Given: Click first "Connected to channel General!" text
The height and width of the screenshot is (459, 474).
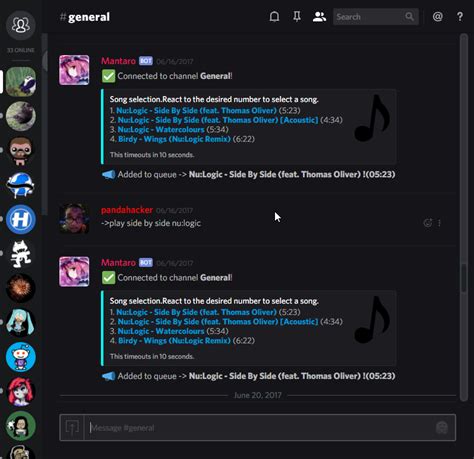Looking at the screenshot, I should pyautogui.click(x=175, y=76).
